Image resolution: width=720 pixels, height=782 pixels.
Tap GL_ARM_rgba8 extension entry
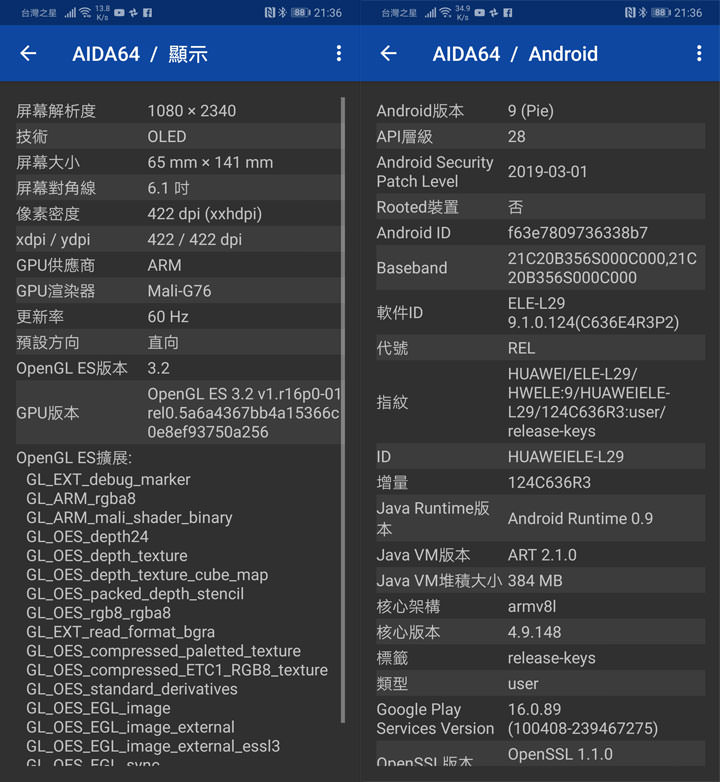[x=81, y=498]
